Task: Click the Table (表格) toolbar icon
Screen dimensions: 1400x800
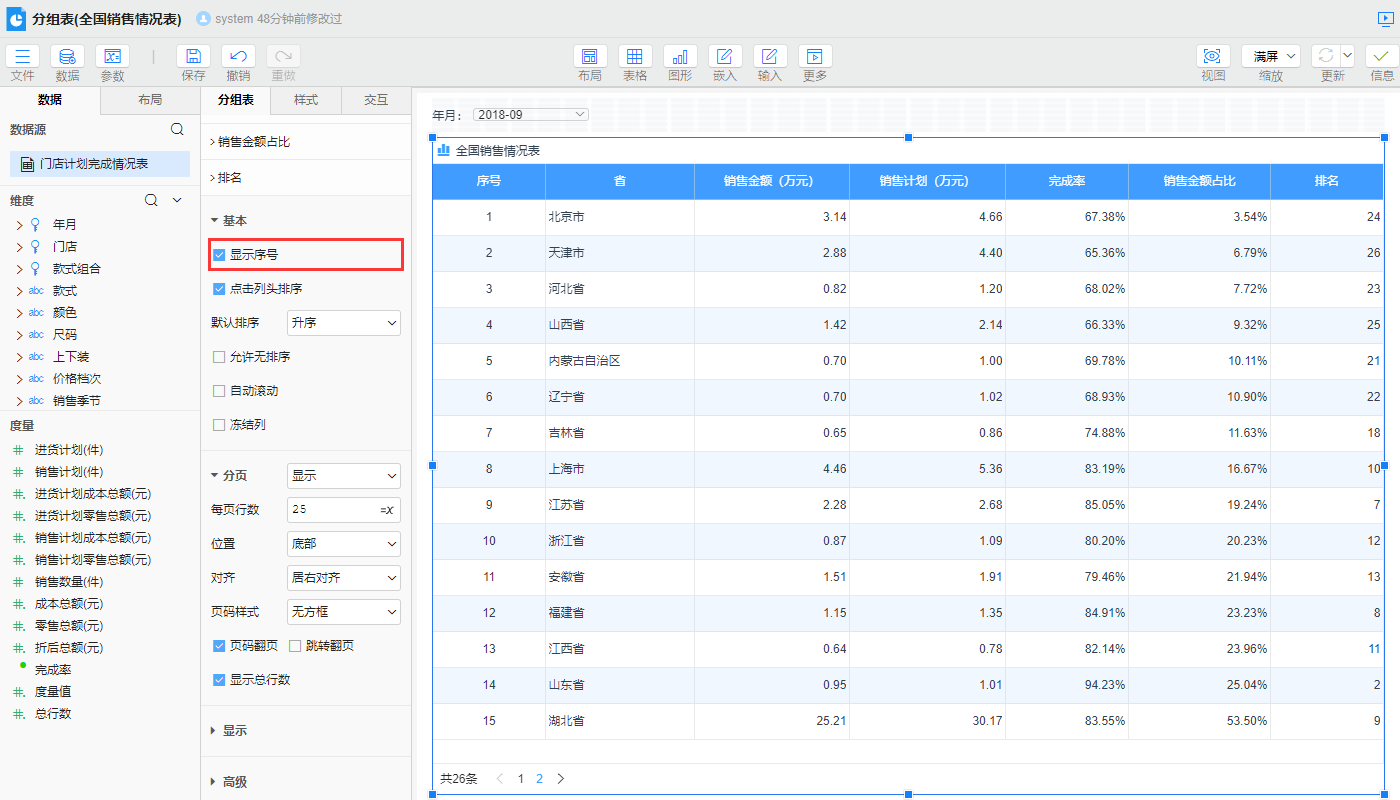Action: (x=635, y=57)
